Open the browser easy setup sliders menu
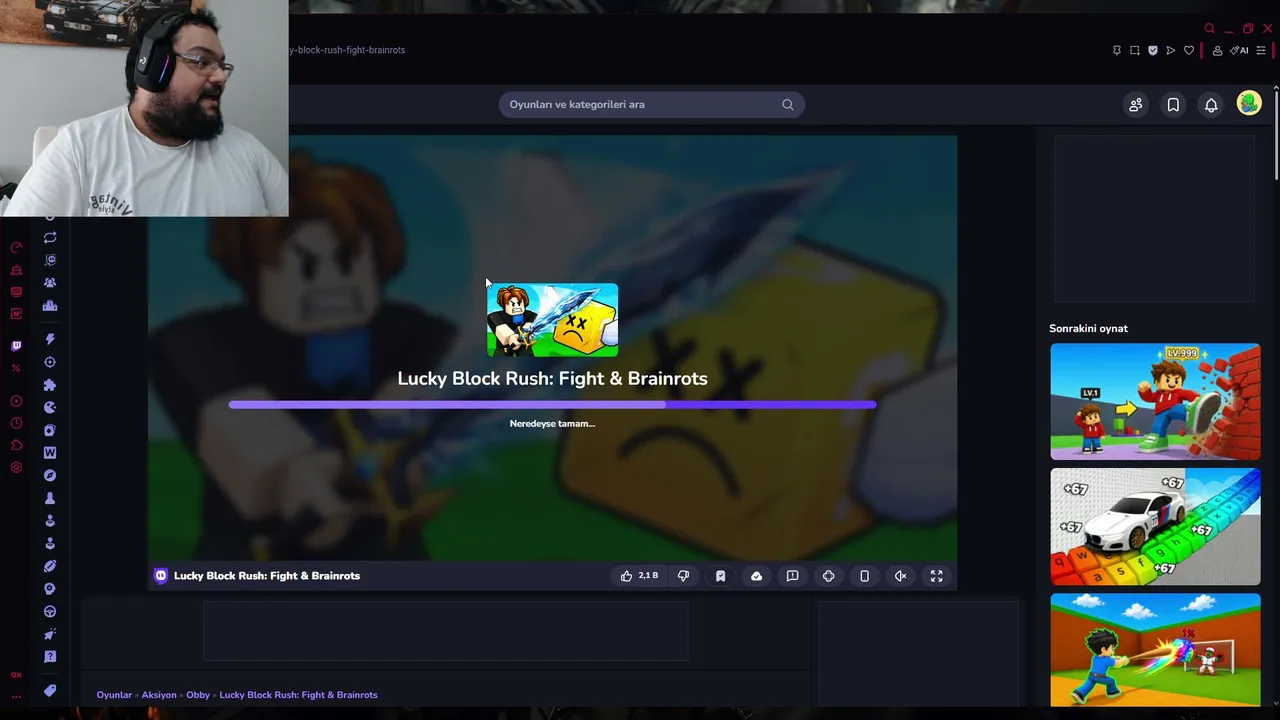The height and width of the screenshot is (720, 1280). 1261,50
